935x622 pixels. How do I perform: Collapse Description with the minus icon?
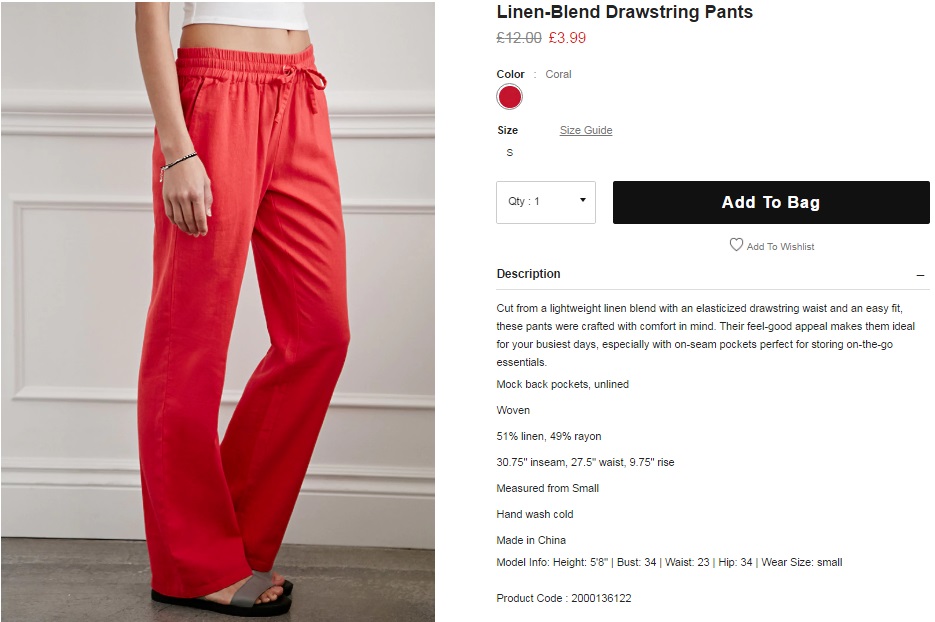point(921,275)
